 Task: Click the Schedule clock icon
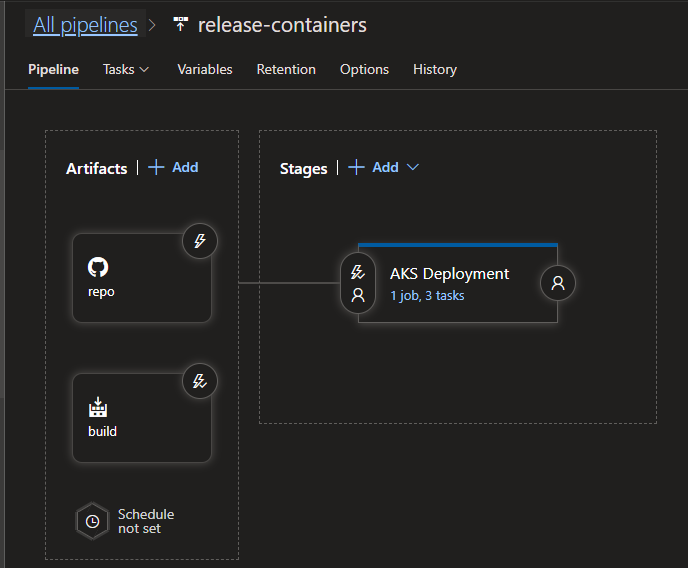point(92,521)
